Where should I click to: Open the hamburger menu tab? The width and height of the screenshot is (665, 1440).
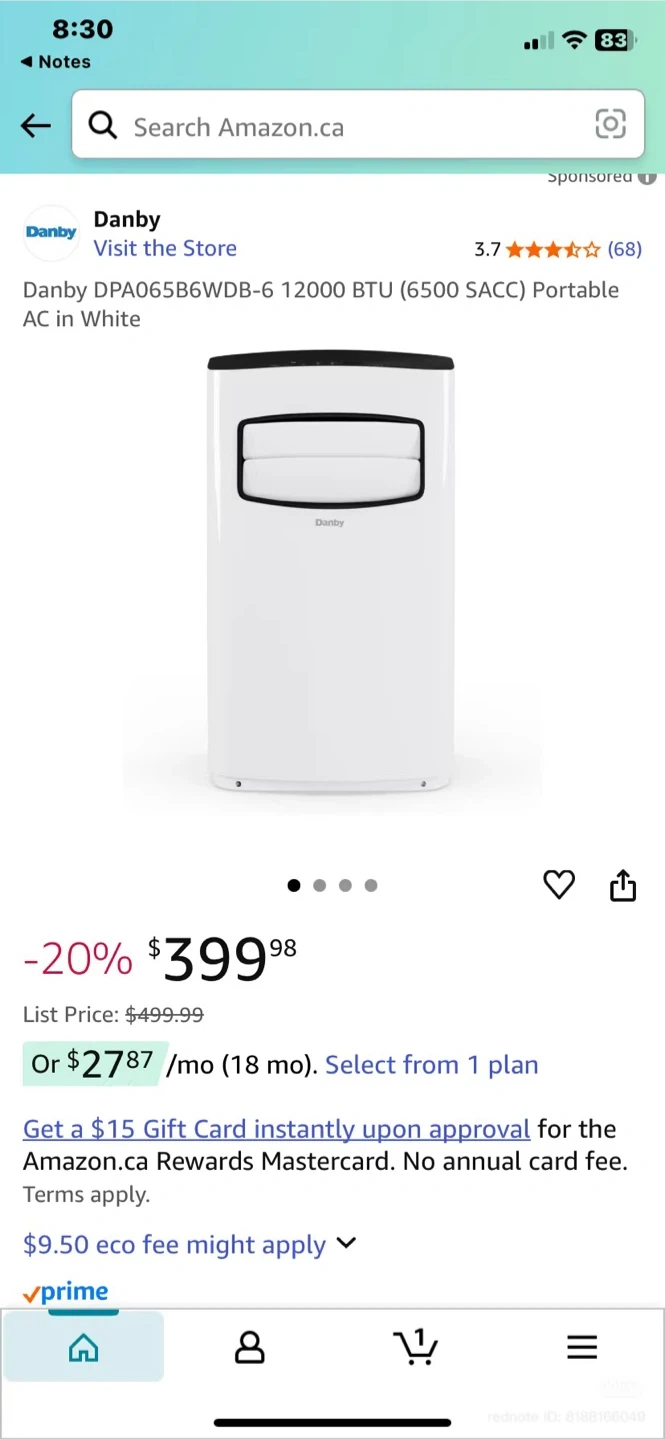(x=582, y=1347)
